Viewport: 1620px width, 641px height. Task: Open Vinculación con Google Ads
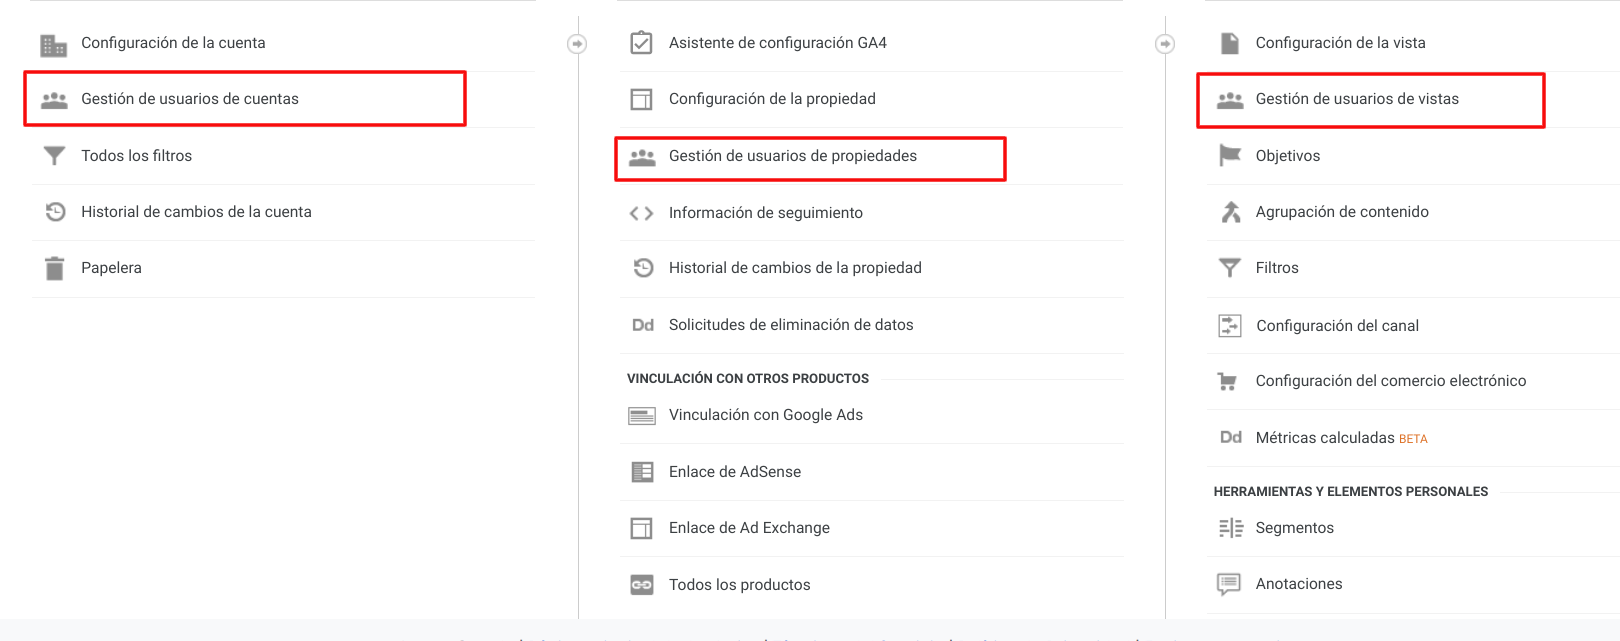point(766,414)
